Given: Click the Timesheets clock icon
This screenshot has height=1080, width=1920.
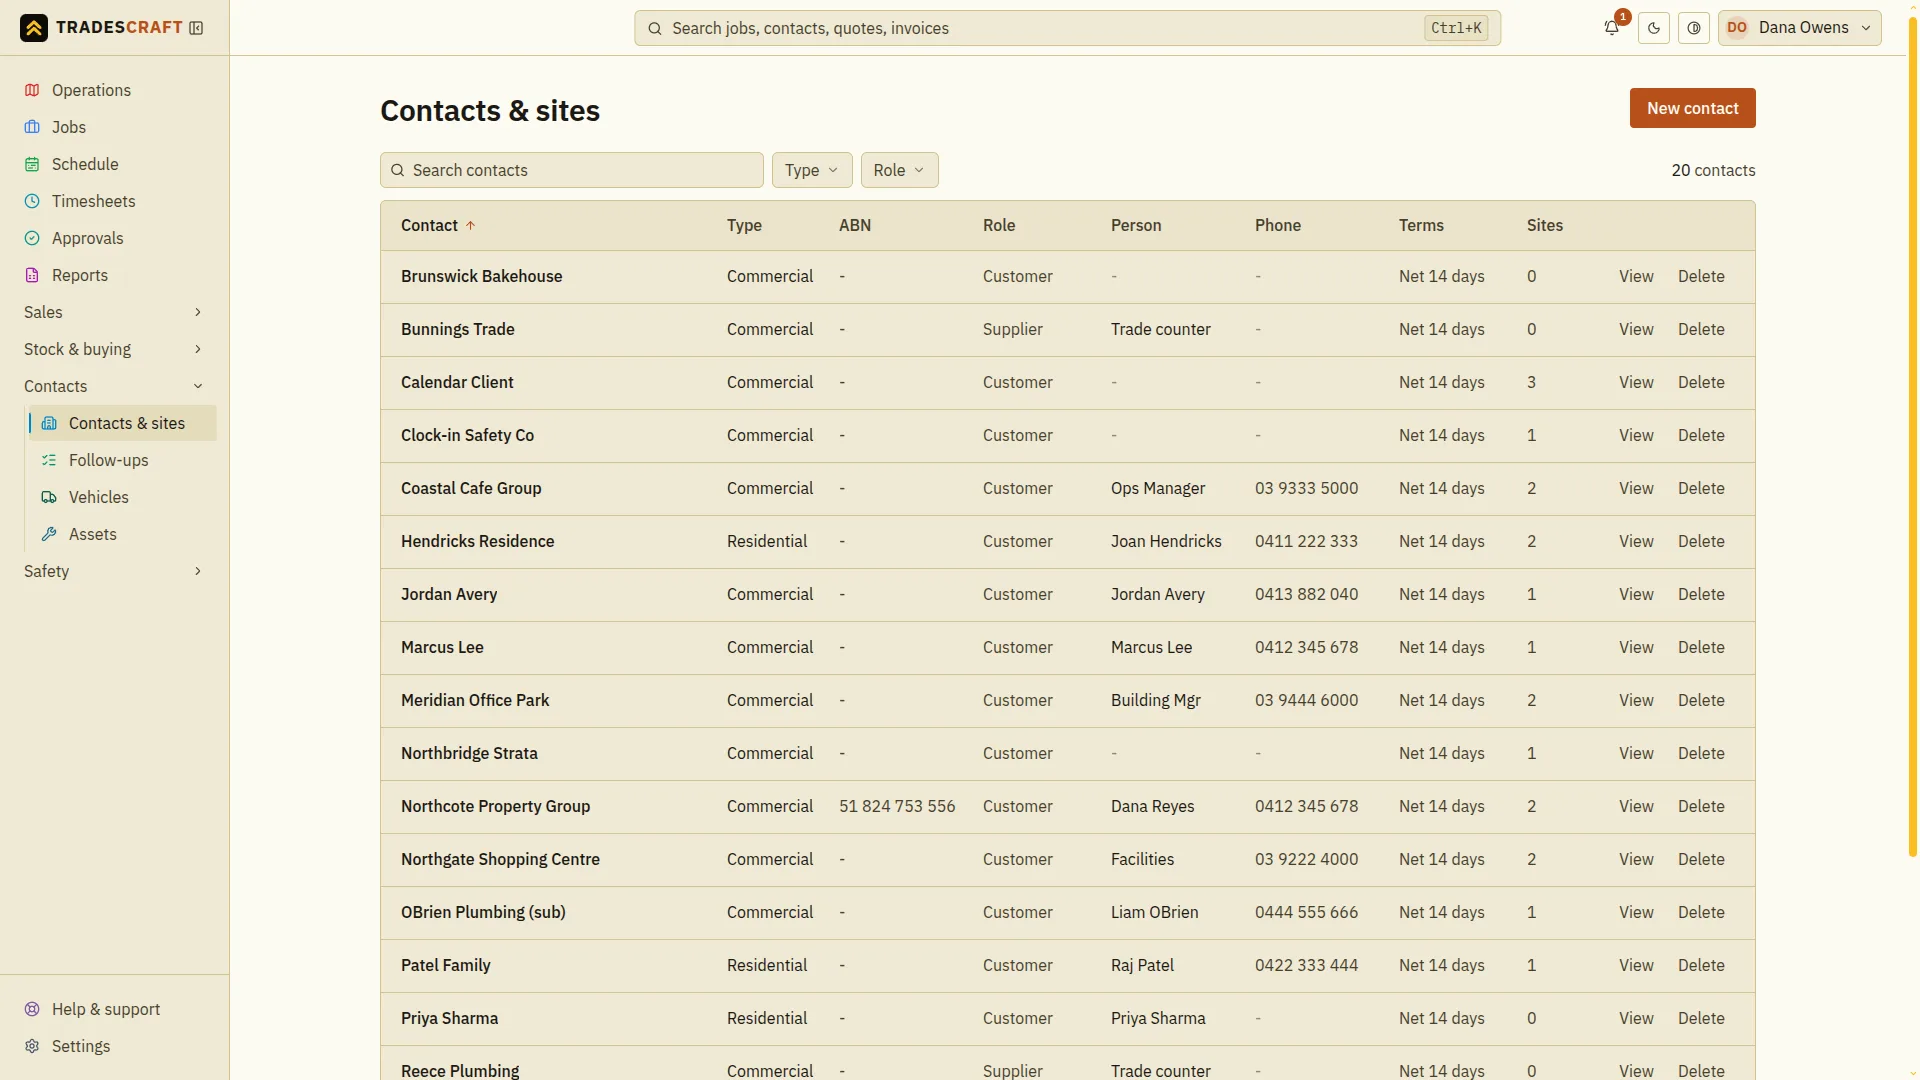Looking at the screenshot, I should [x=32, y=201].
